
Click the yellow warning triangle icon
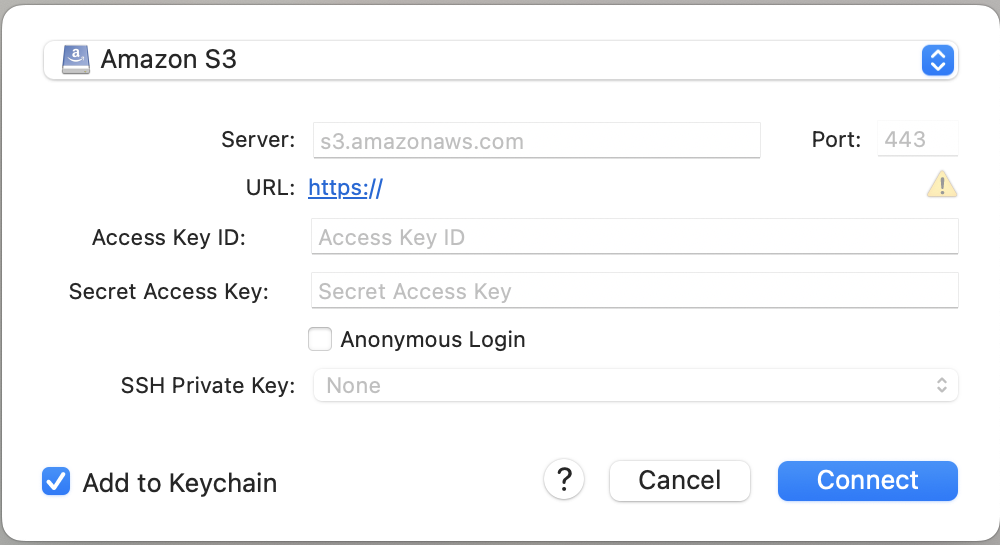click(941, 185)
